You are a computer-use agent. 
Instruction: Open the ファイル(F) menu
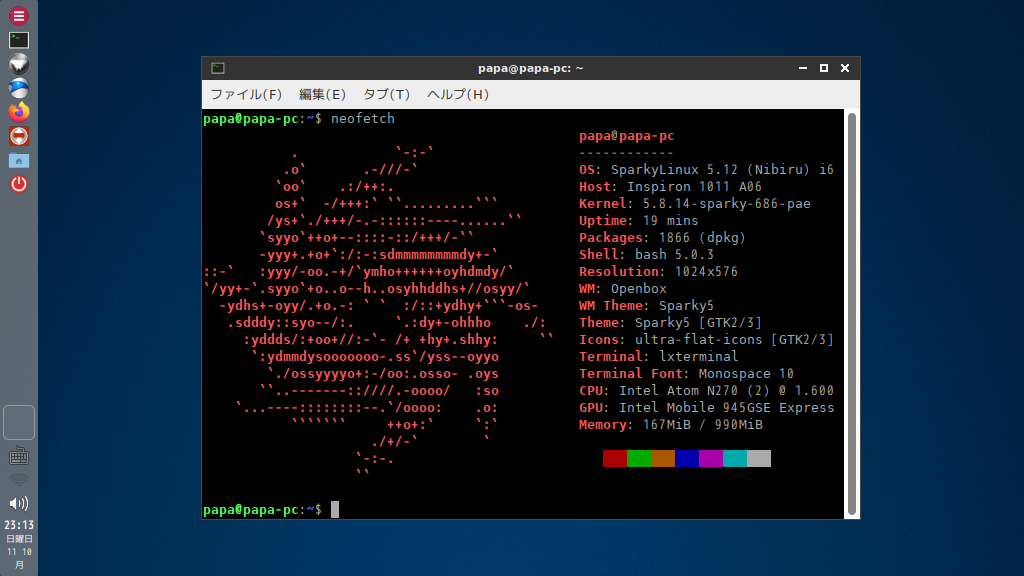click(x=246, y=95)
